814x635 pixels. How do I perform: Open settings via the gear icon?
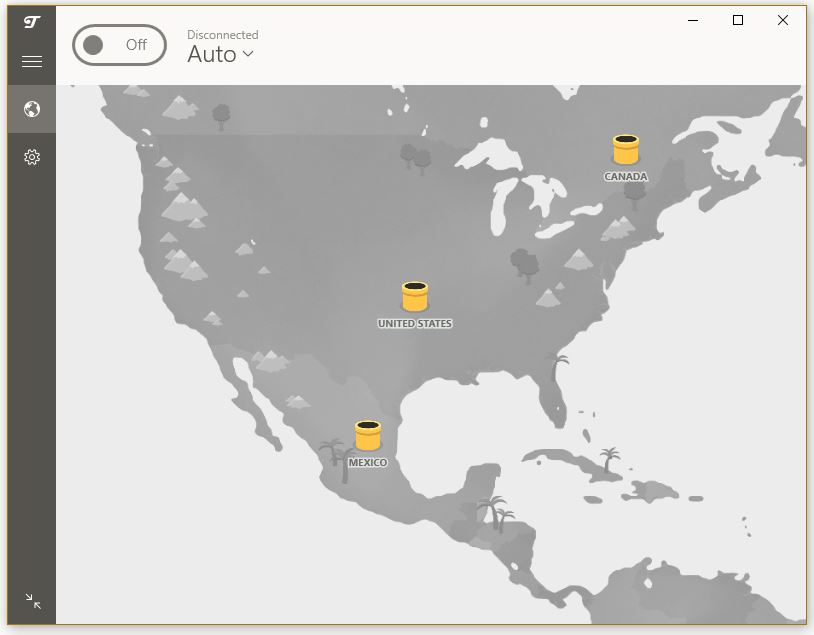tap(32, 157)
